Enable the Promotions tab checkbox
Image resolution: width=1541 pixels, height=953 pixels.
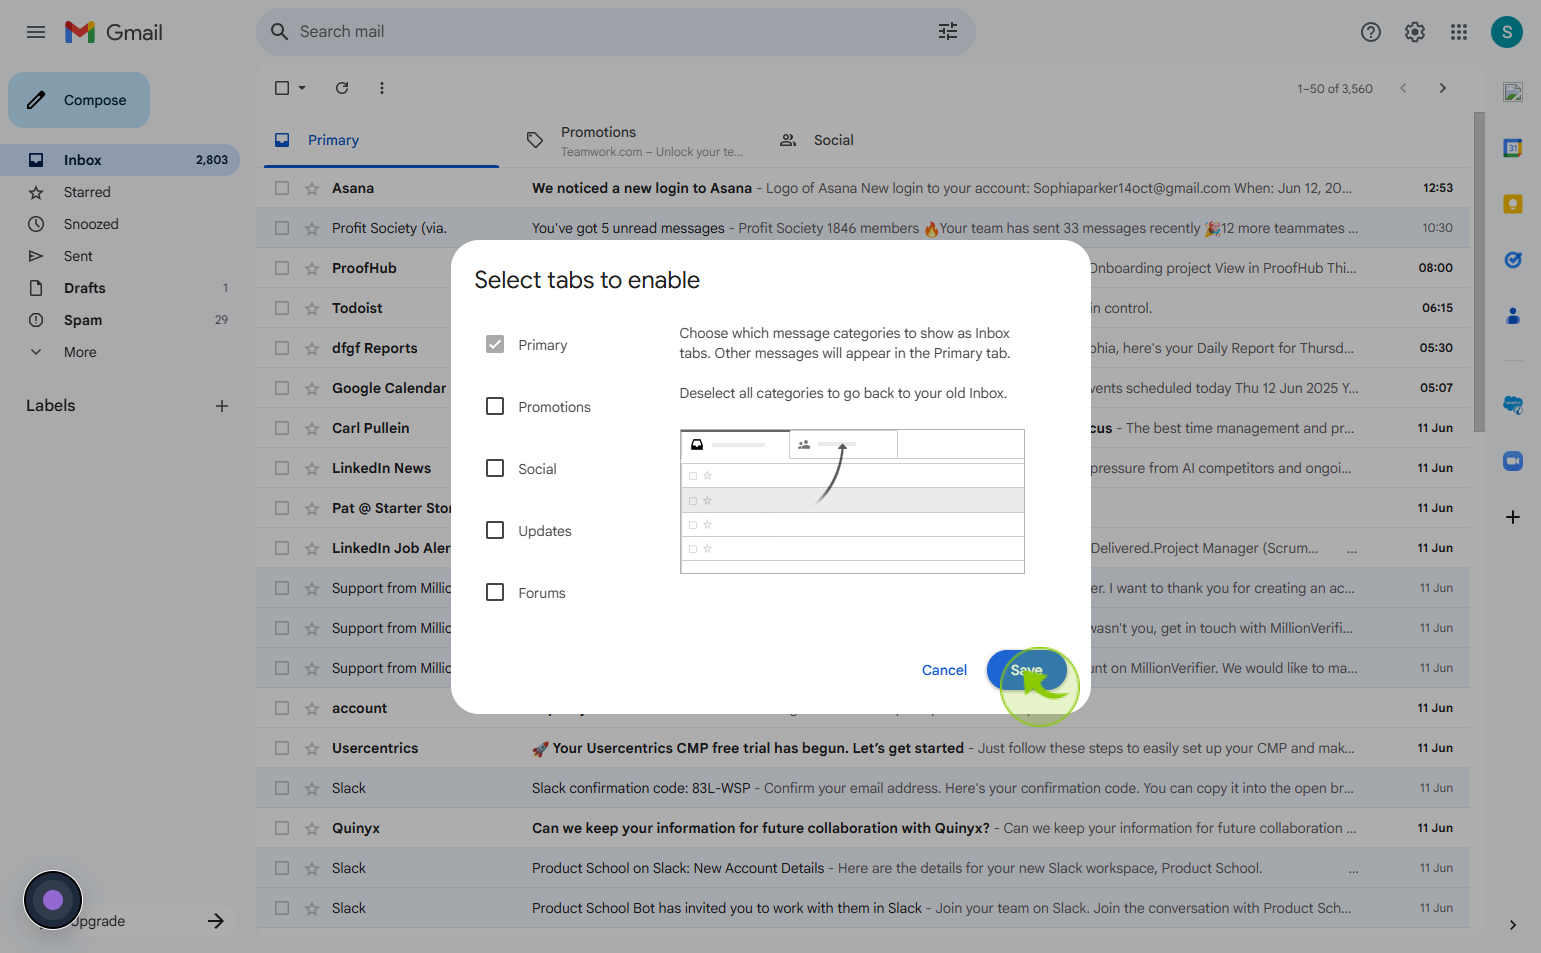tap(495, 406)
